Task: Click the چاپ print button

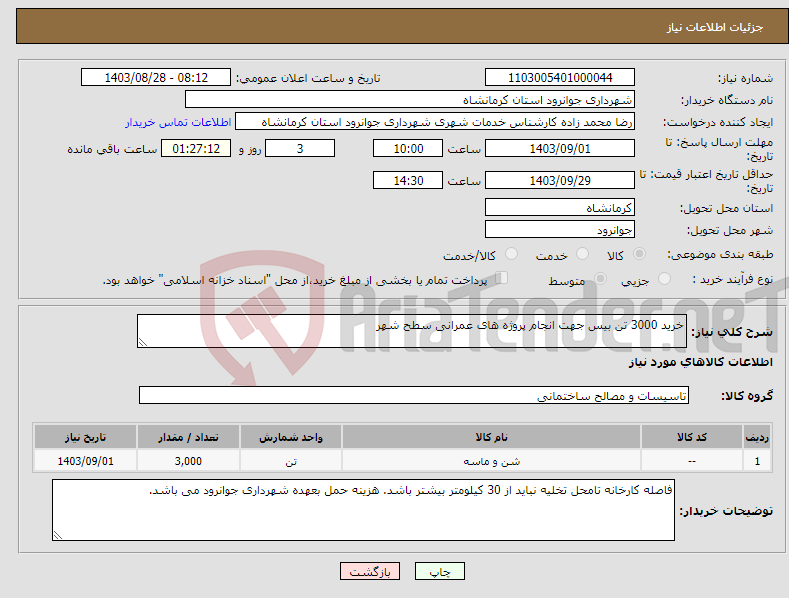Action: 440,571
